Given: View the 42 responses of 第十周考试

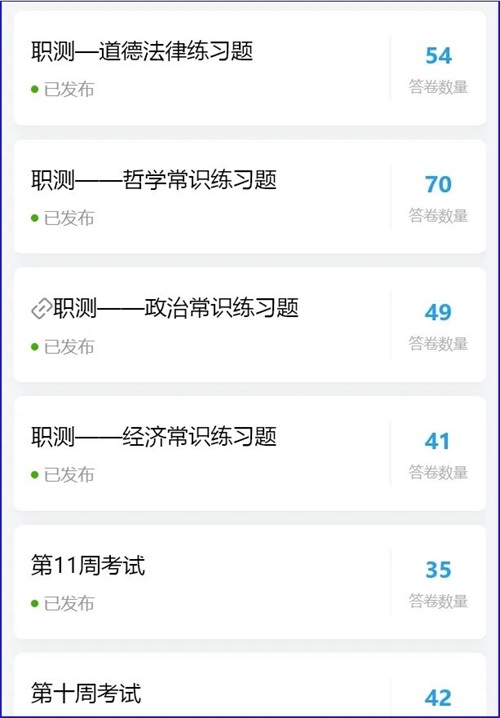Looking at the screenshot, I should [439, 698].
